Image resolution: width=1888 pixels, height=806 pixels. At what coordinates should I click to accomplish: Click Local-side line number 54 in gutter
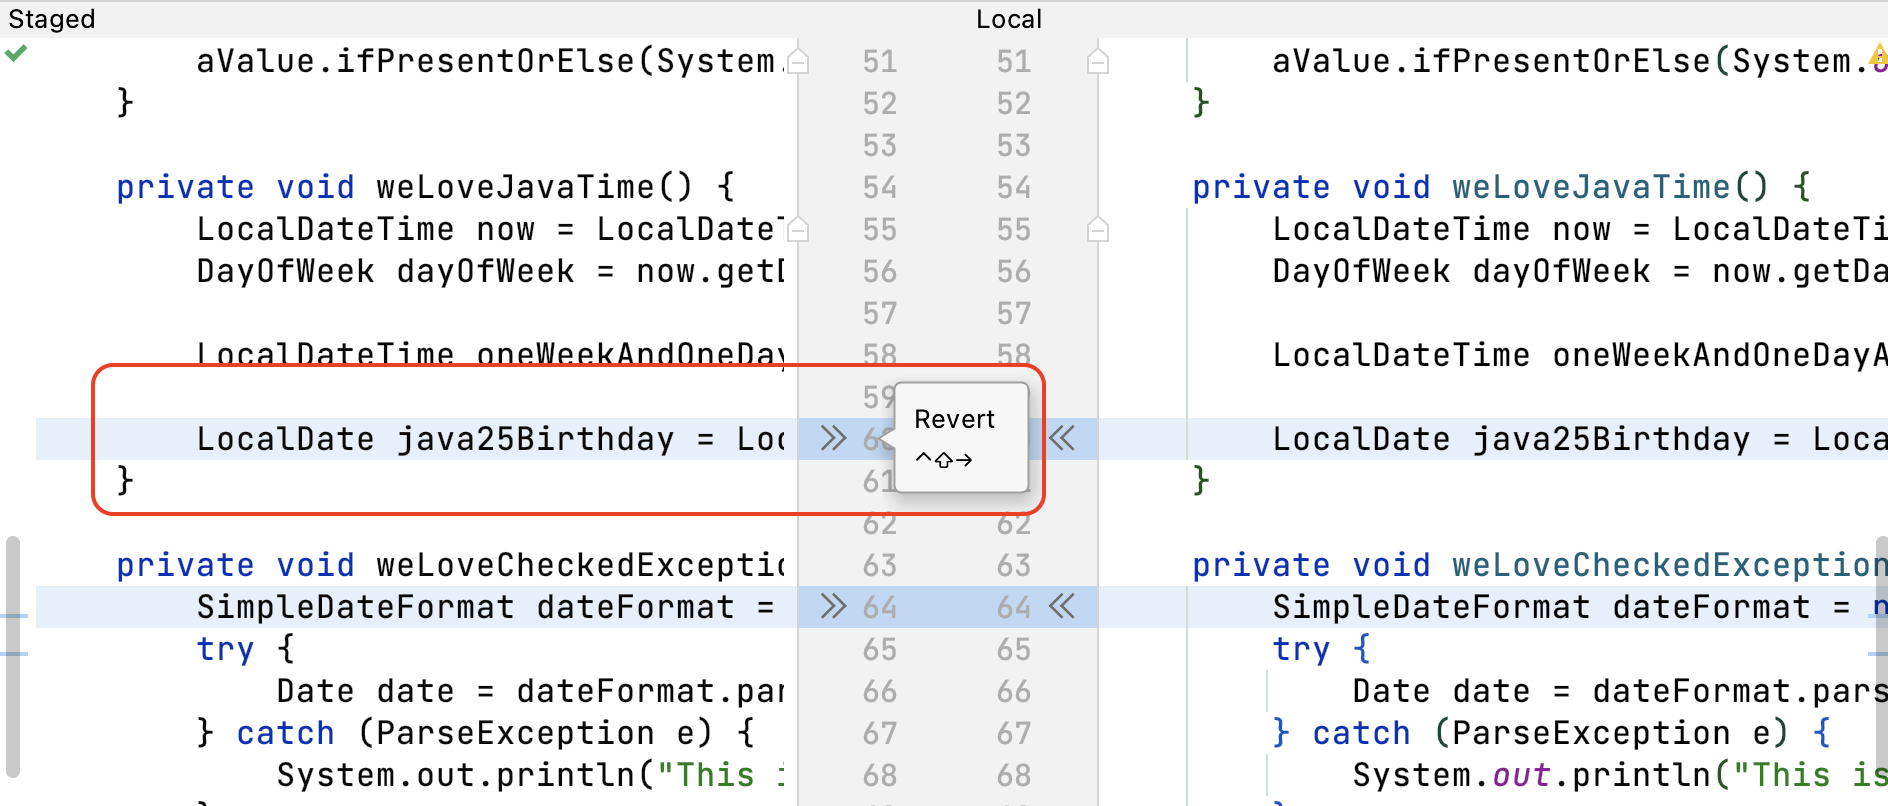1013,187
